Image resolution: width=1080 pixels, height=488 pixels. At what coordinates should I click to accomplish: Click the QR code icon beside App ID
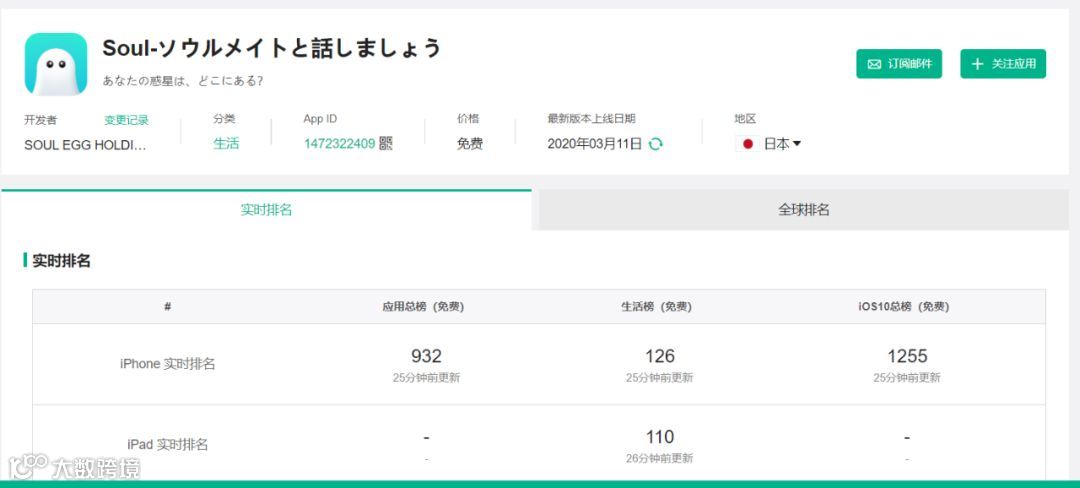[386, 143]
